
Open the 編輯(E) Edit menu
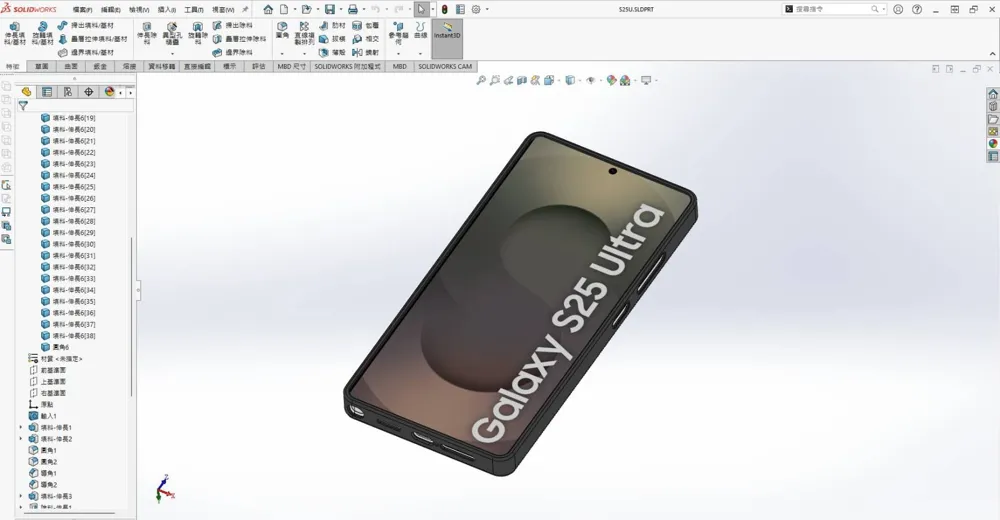(x=110, y=10)
